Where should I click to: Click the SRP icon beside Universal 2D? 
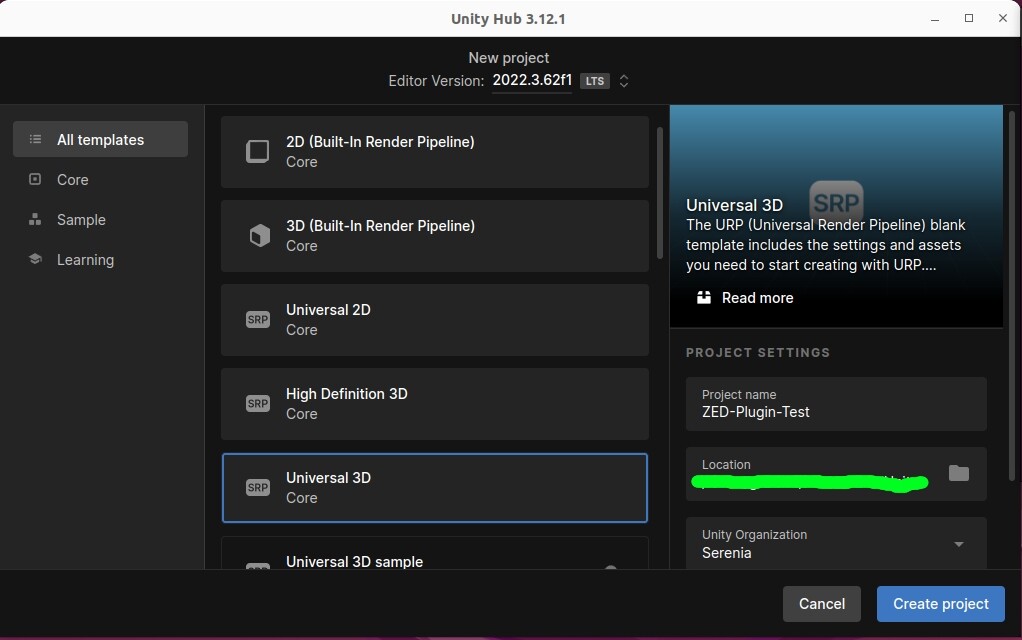pyautogui.click(x=257, y=319)
